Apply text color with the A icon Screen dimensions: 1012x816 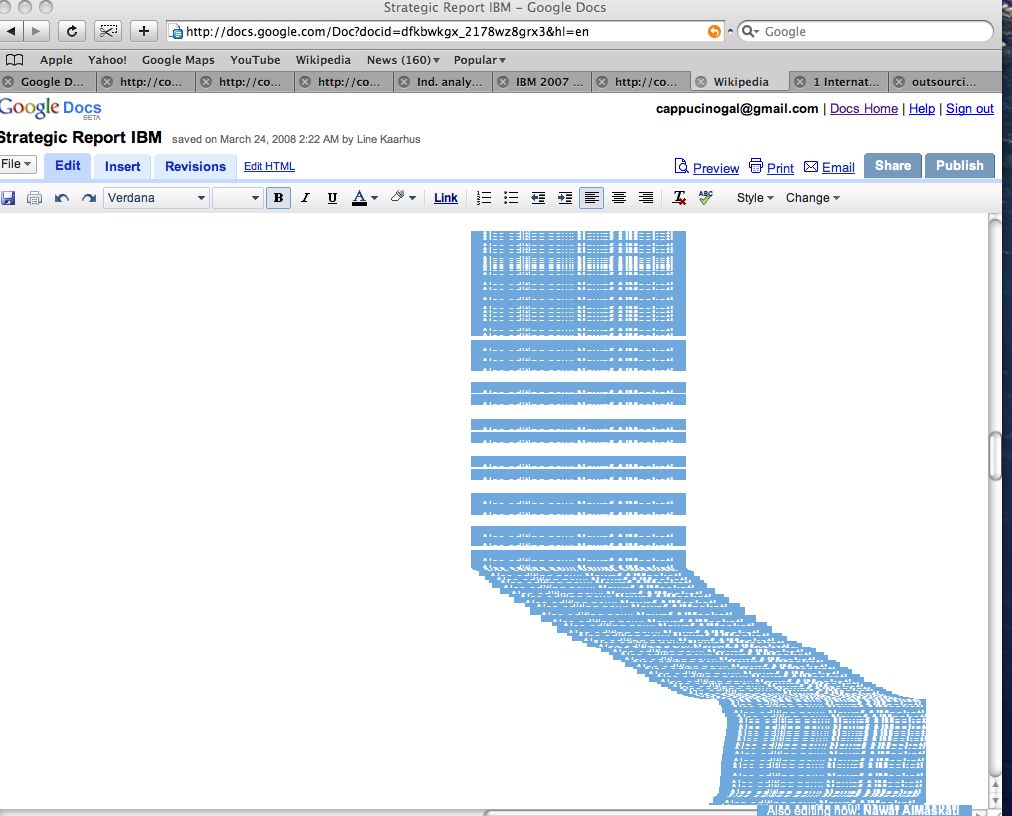coord(359,198)
